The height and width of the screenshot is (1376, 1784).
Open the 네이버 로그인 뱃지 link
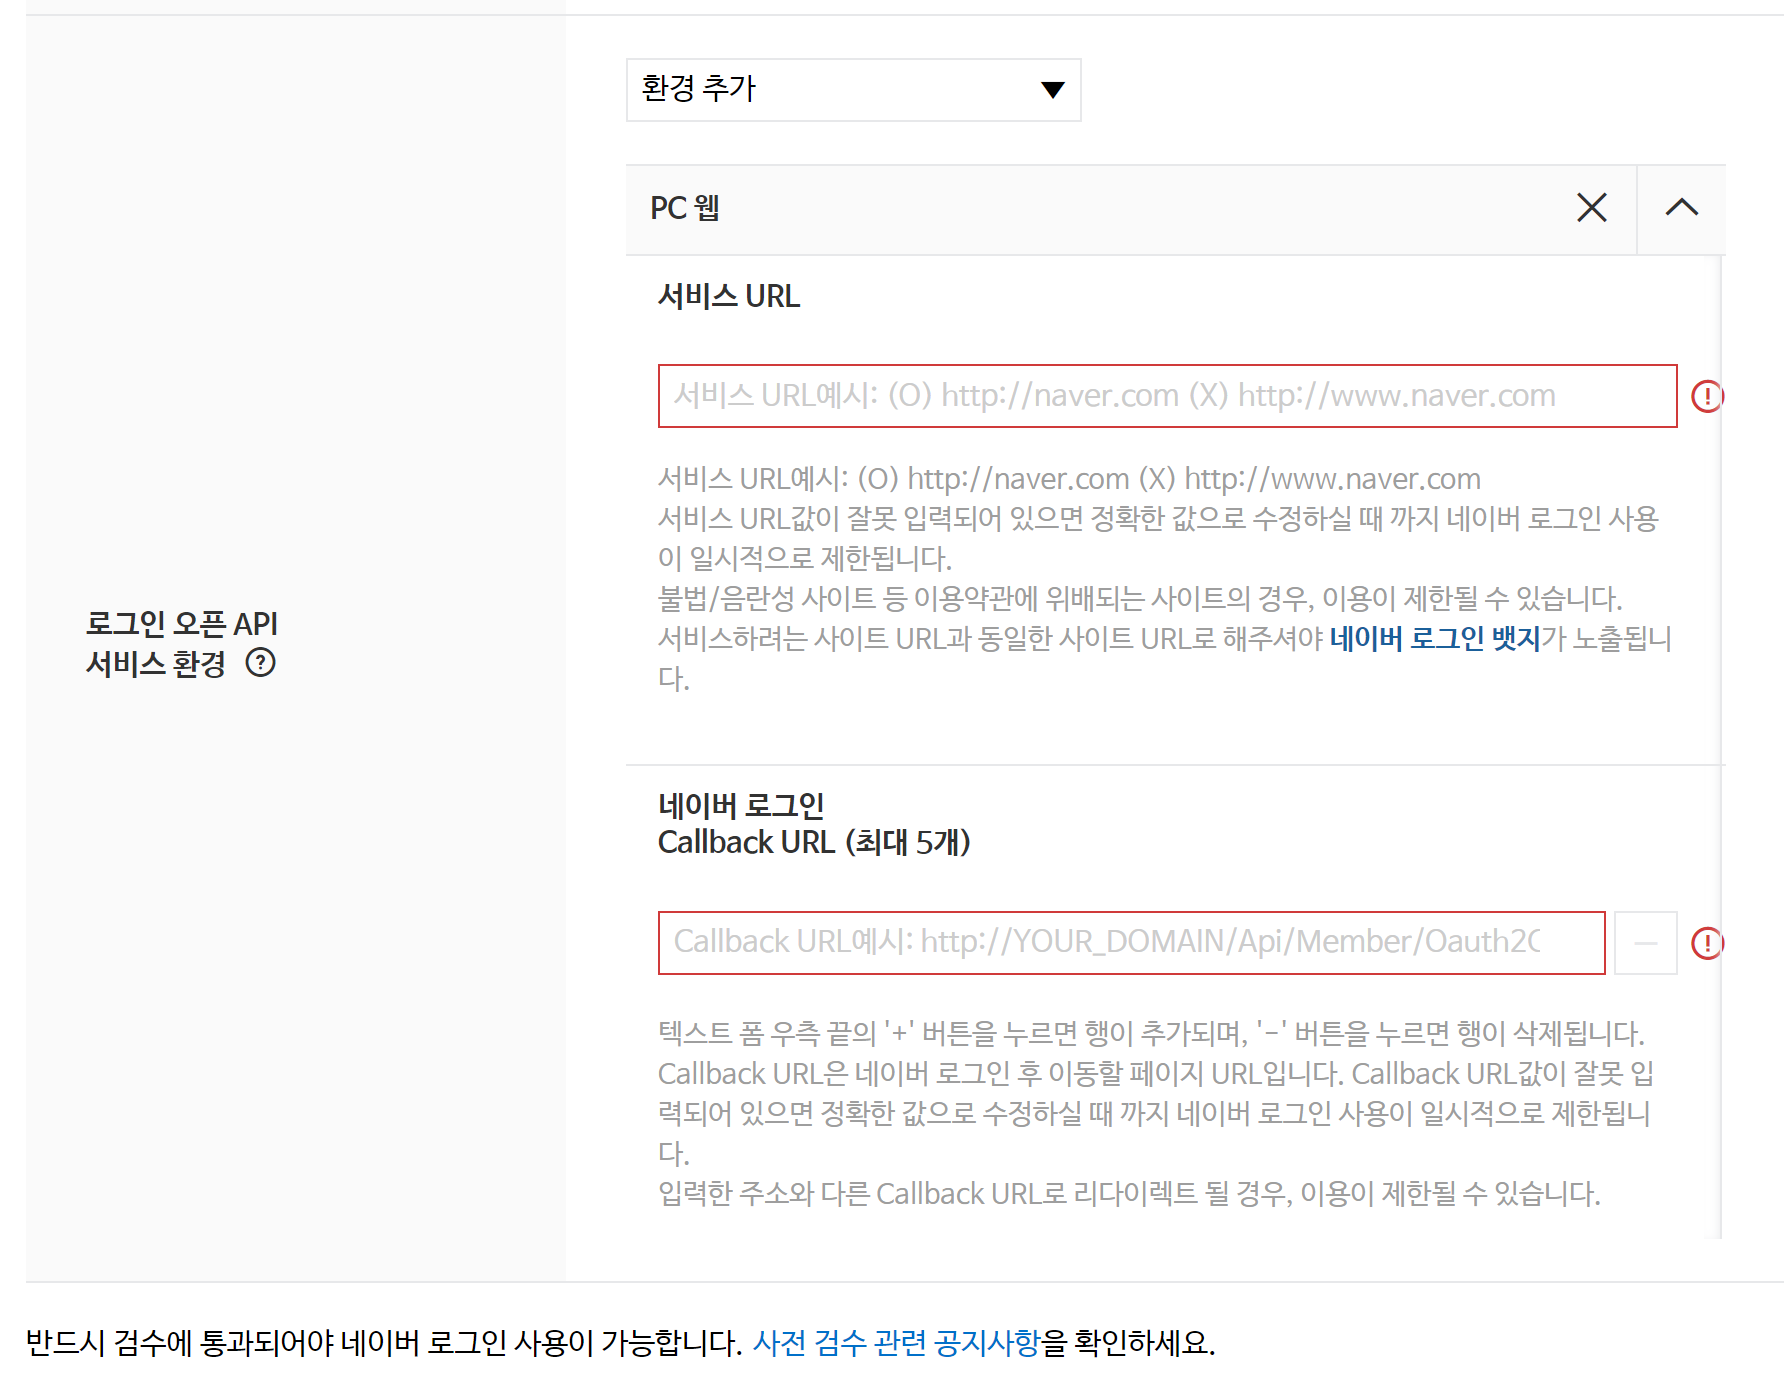pos(1435,639)
